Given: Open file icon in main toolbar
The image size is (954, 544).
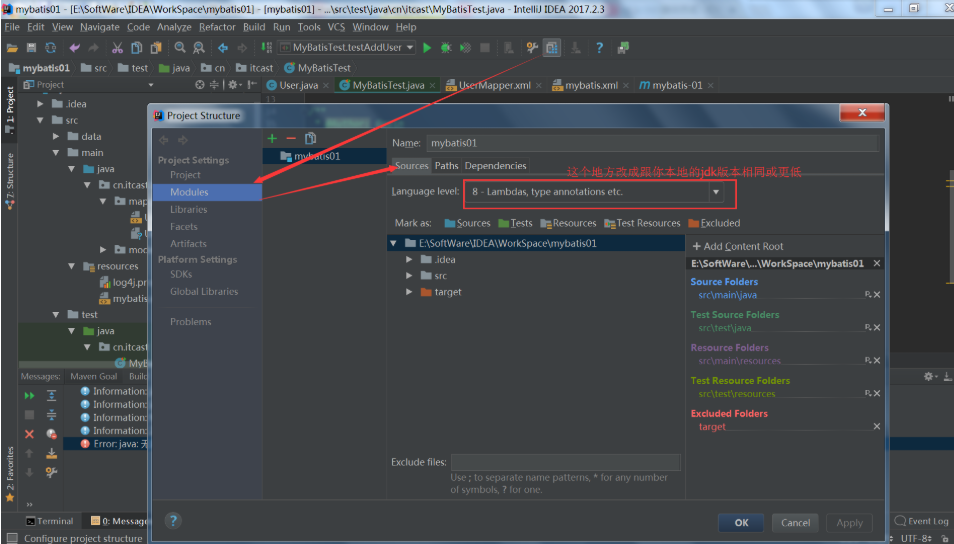Looking at the screenshot, I should 12,47.
